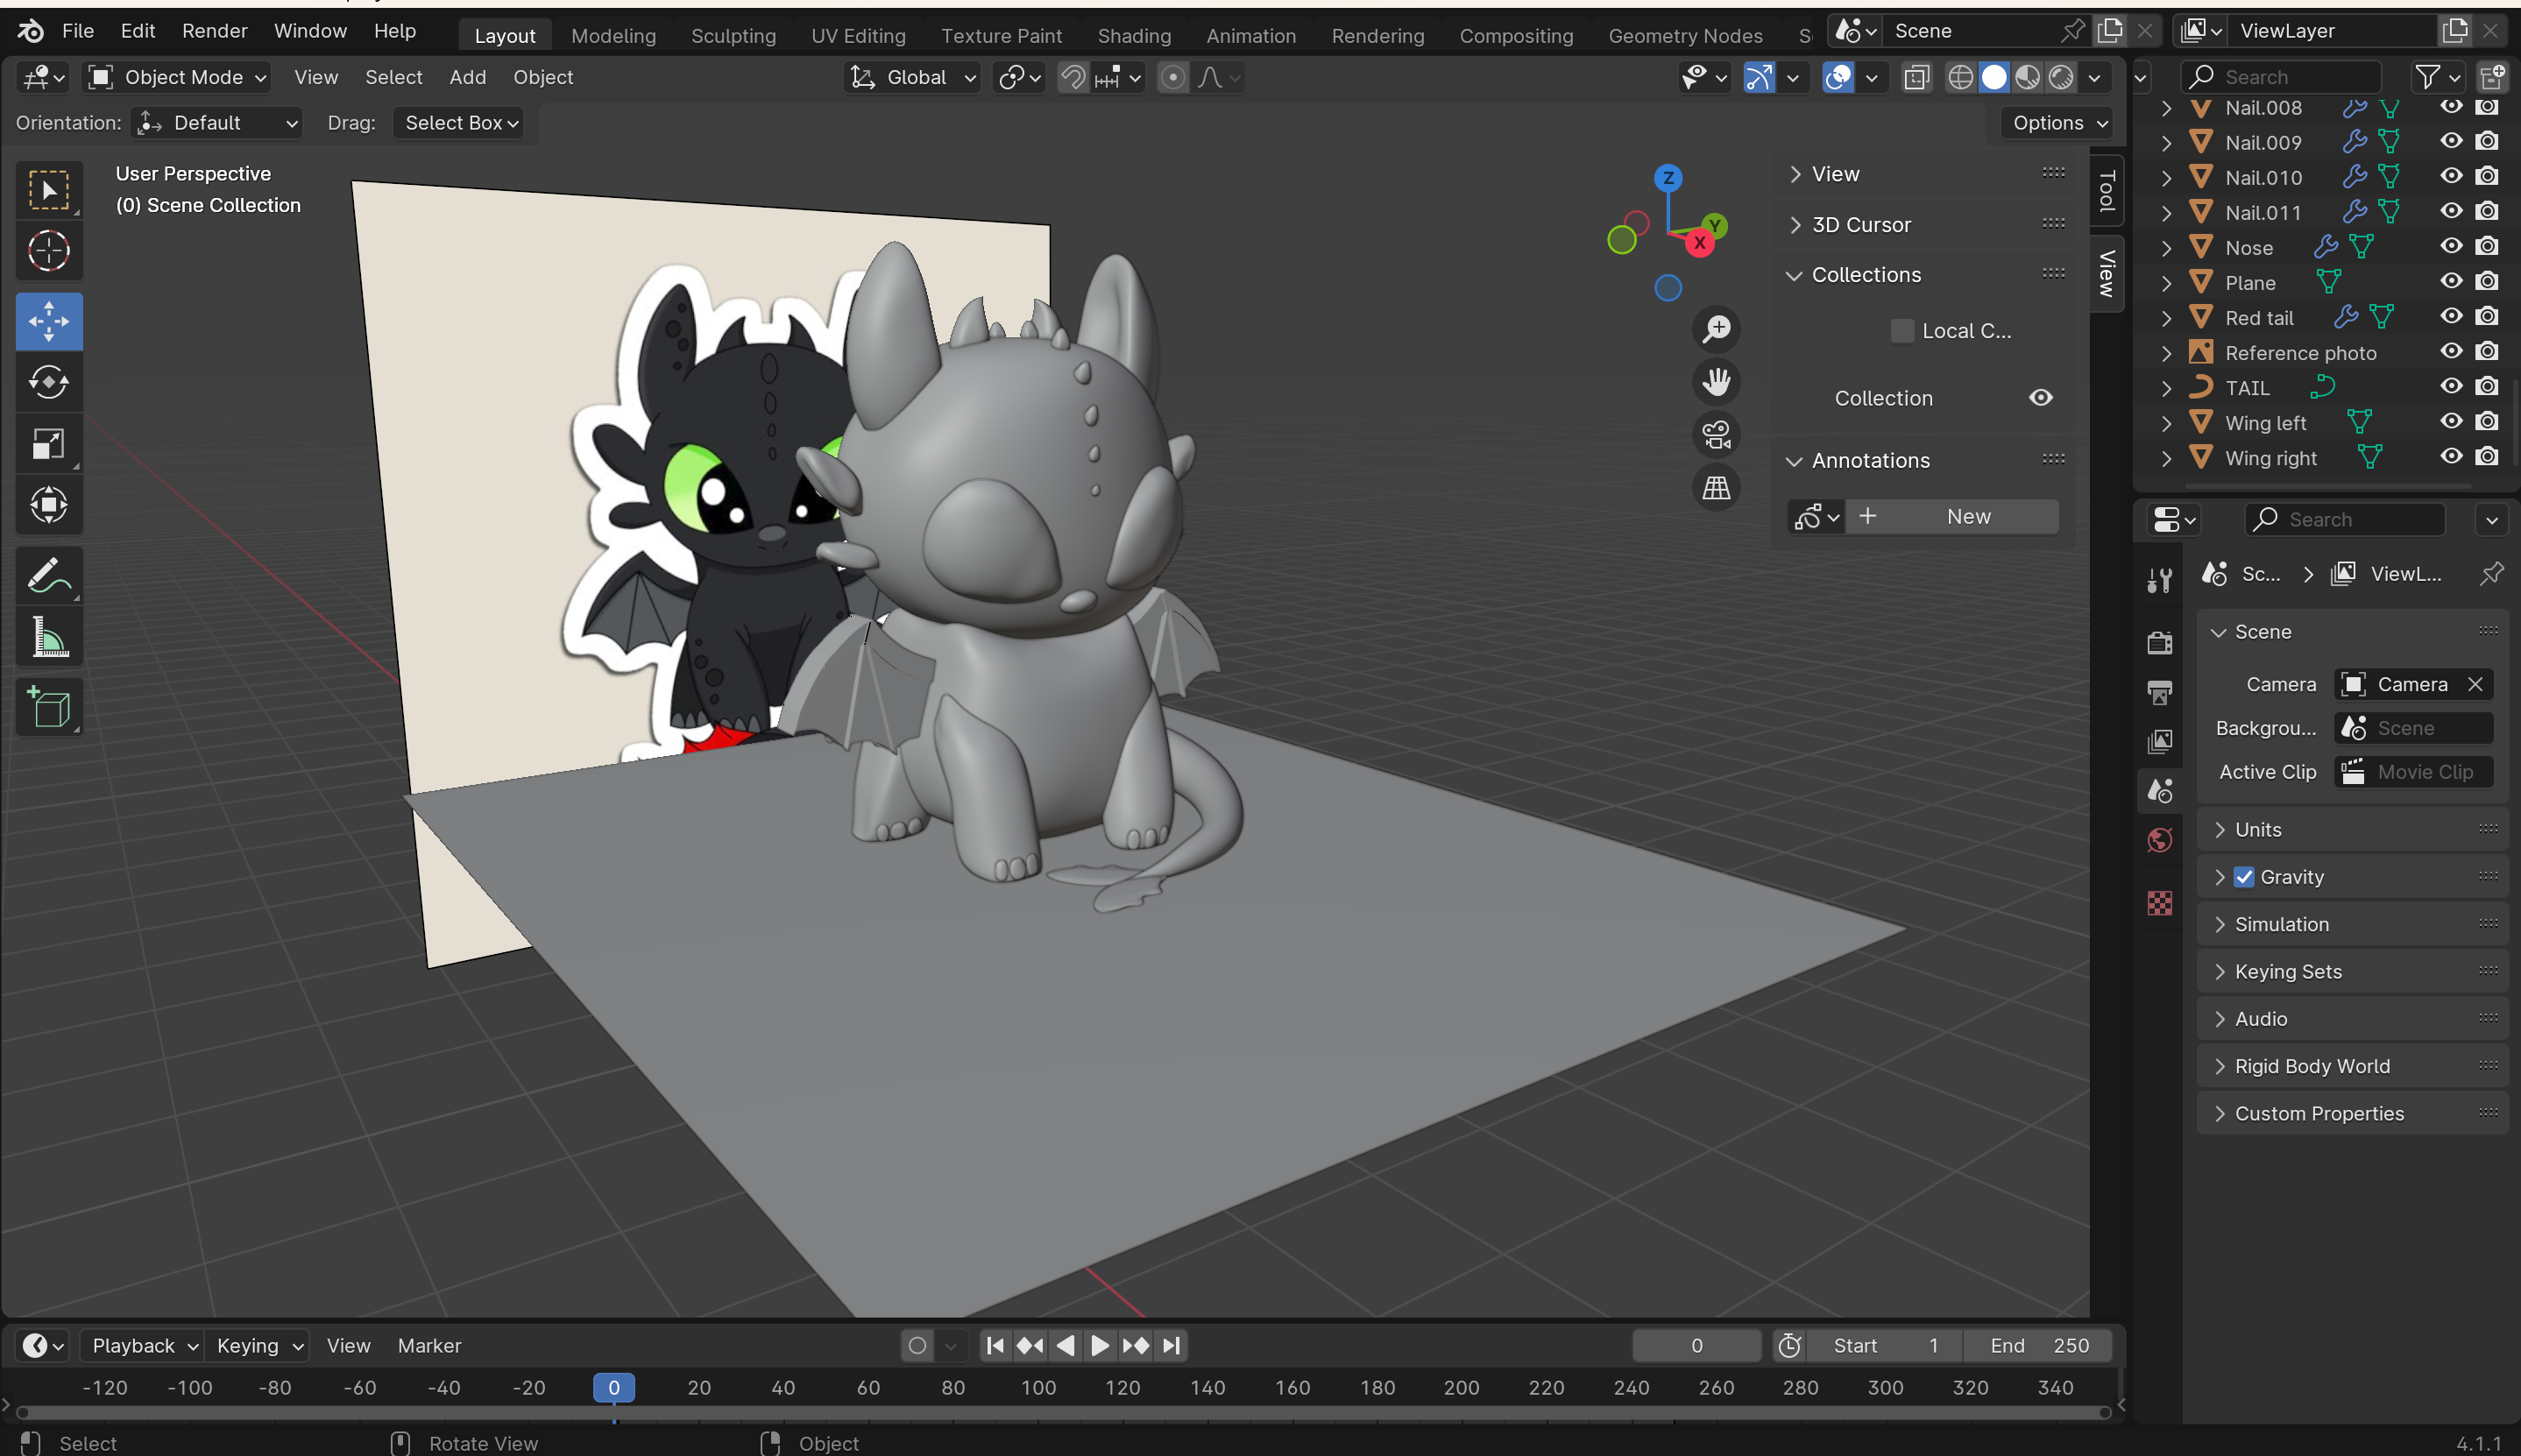
Task: Open the Add menu in viewport header
Action: click(467, 77)
